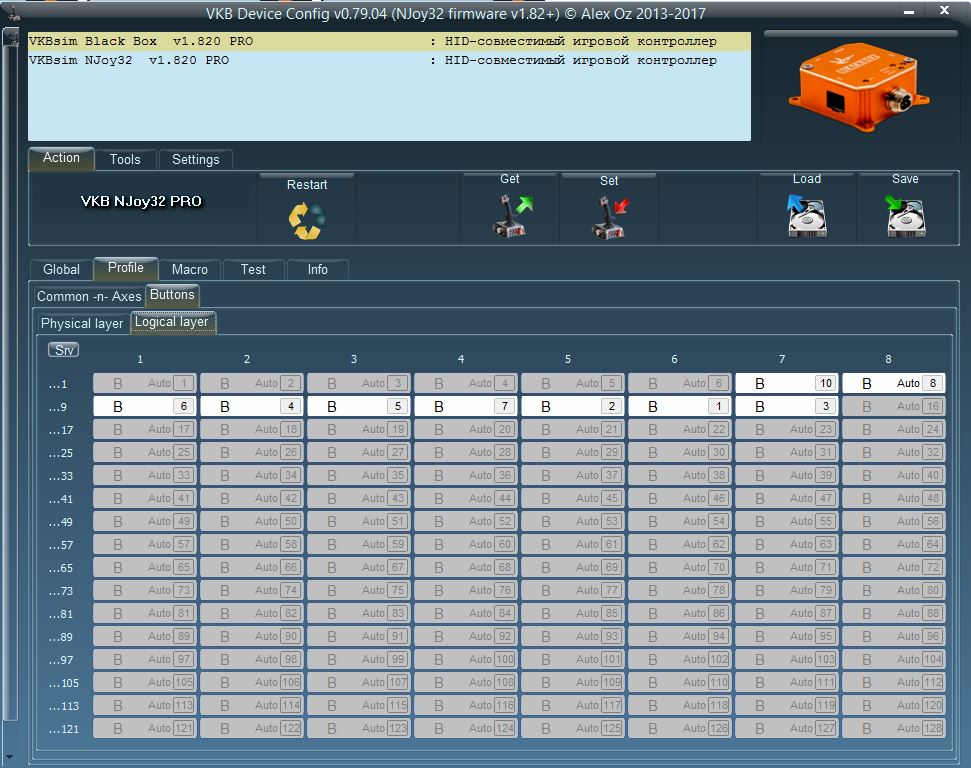Open the Settings tab
The image size is (971, 768).
(x=196, y=159)
